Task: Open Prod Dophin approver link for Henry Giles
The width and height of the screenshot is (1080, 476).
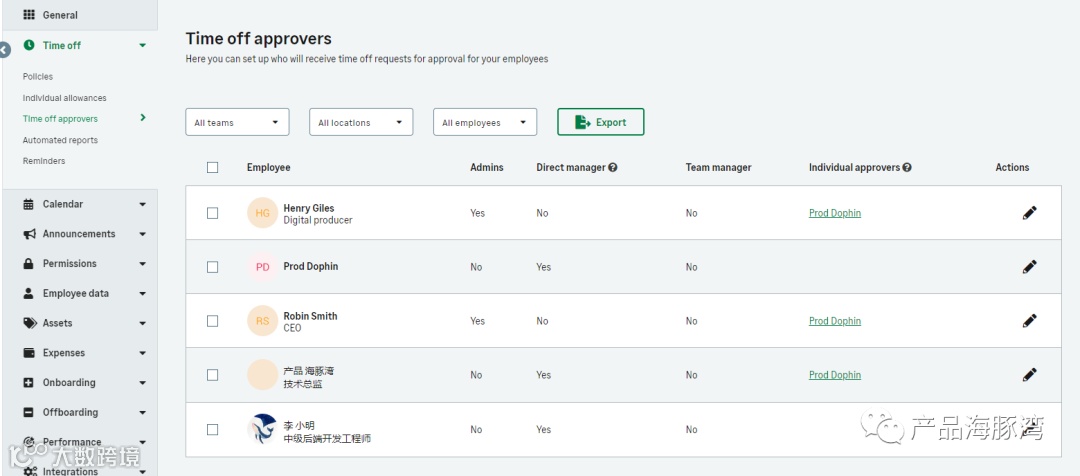Action: [x=834, y=213]
